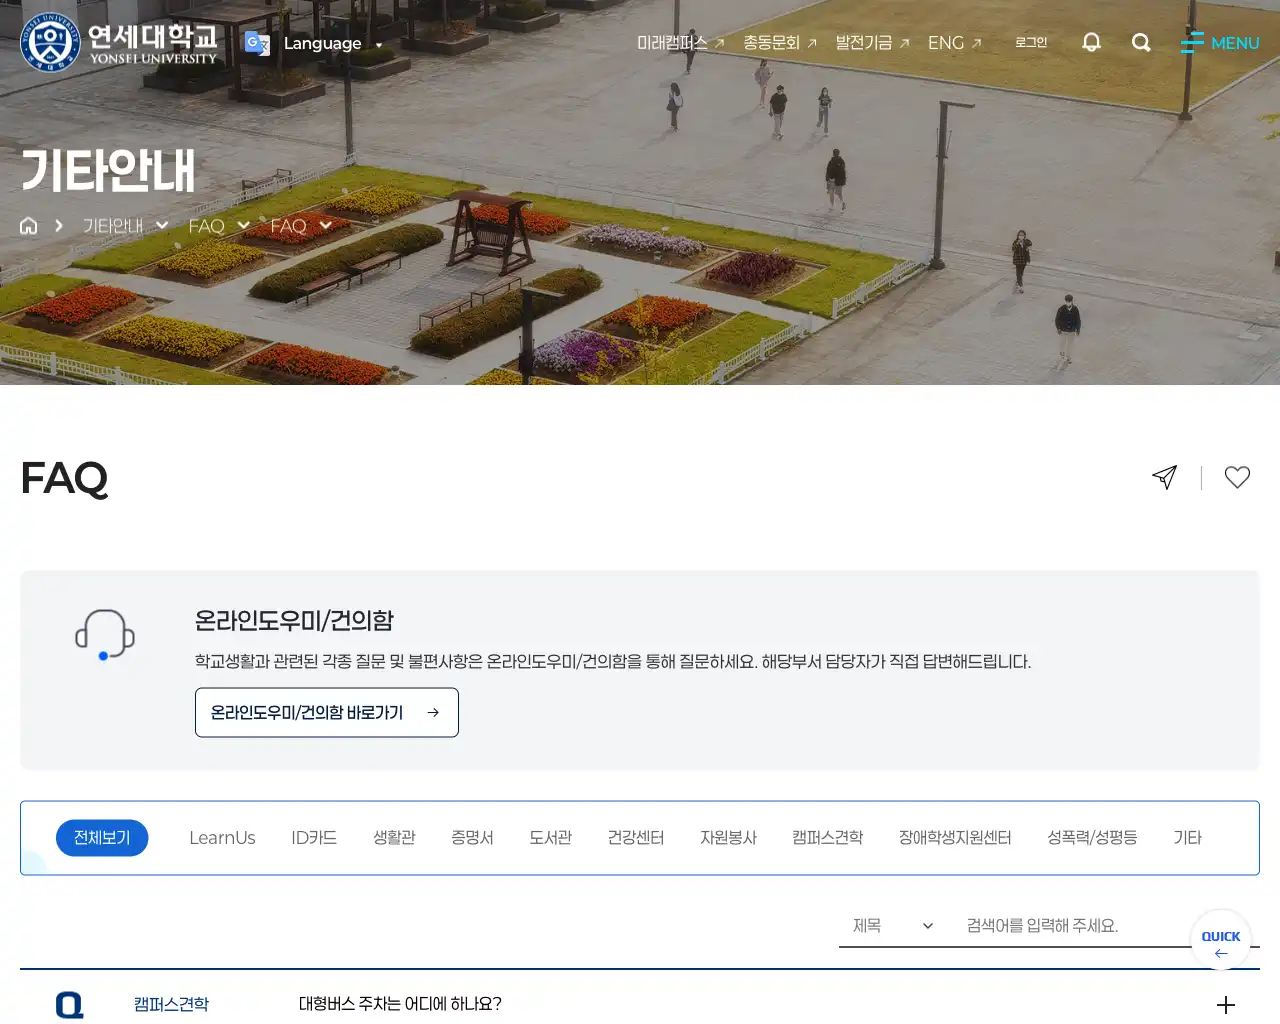The image size is (1280, 1024).
Task: Select the 증명서 tab
Action: coord(472,838)
